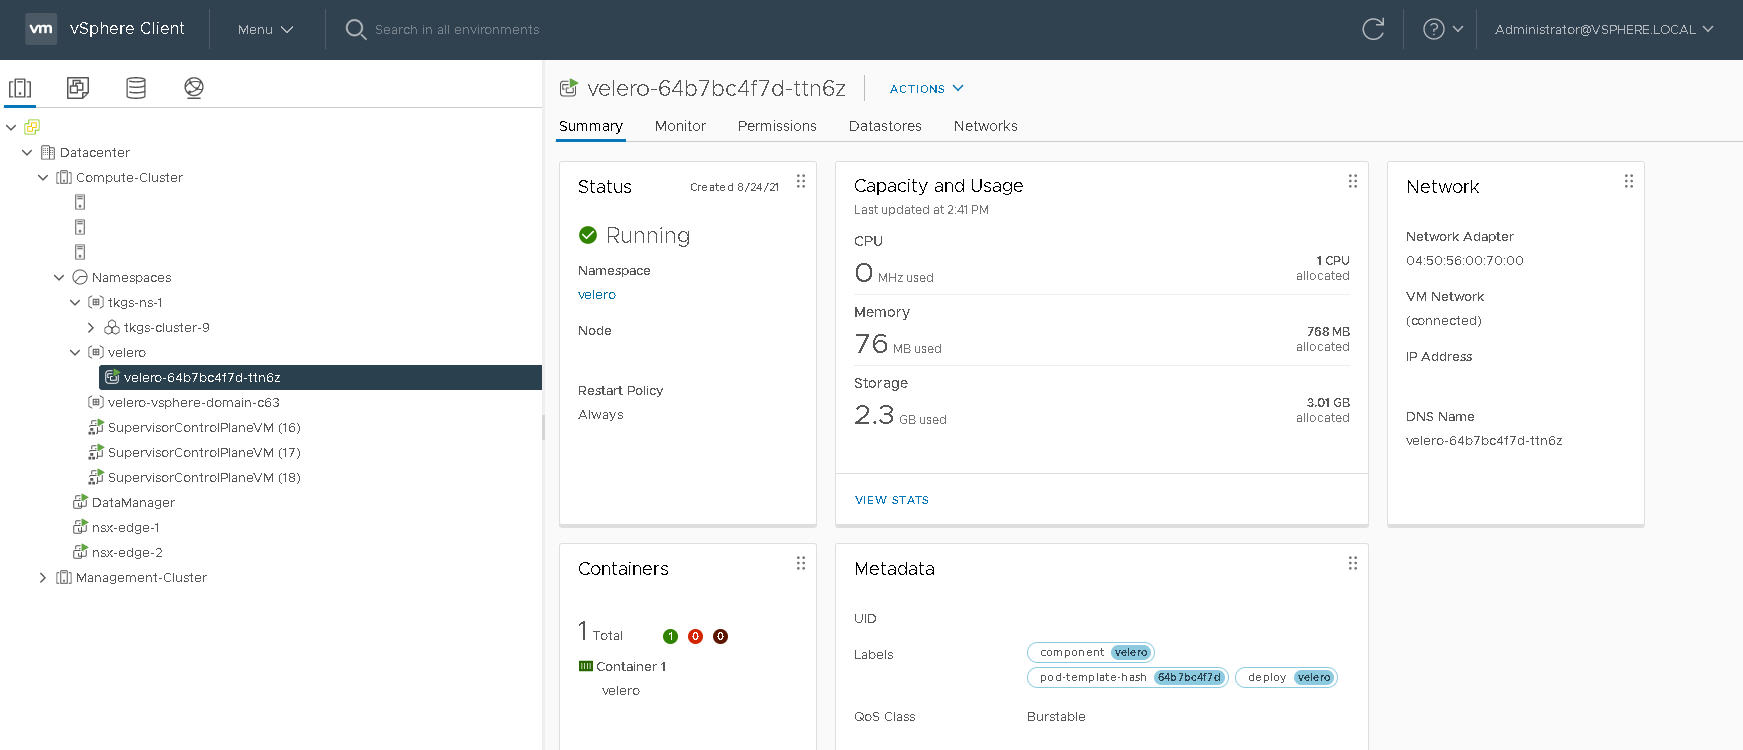Viewport: 1743px width, 750px height.
Task: Select velero-vsphere-domain-c63 in the tree
Action: coord(194,402)
